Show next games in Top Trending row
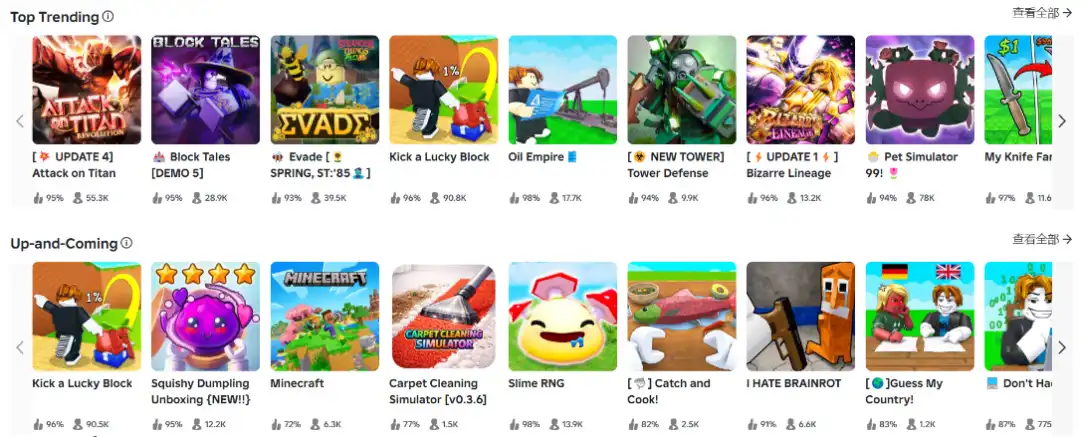 click(1061, 121)
